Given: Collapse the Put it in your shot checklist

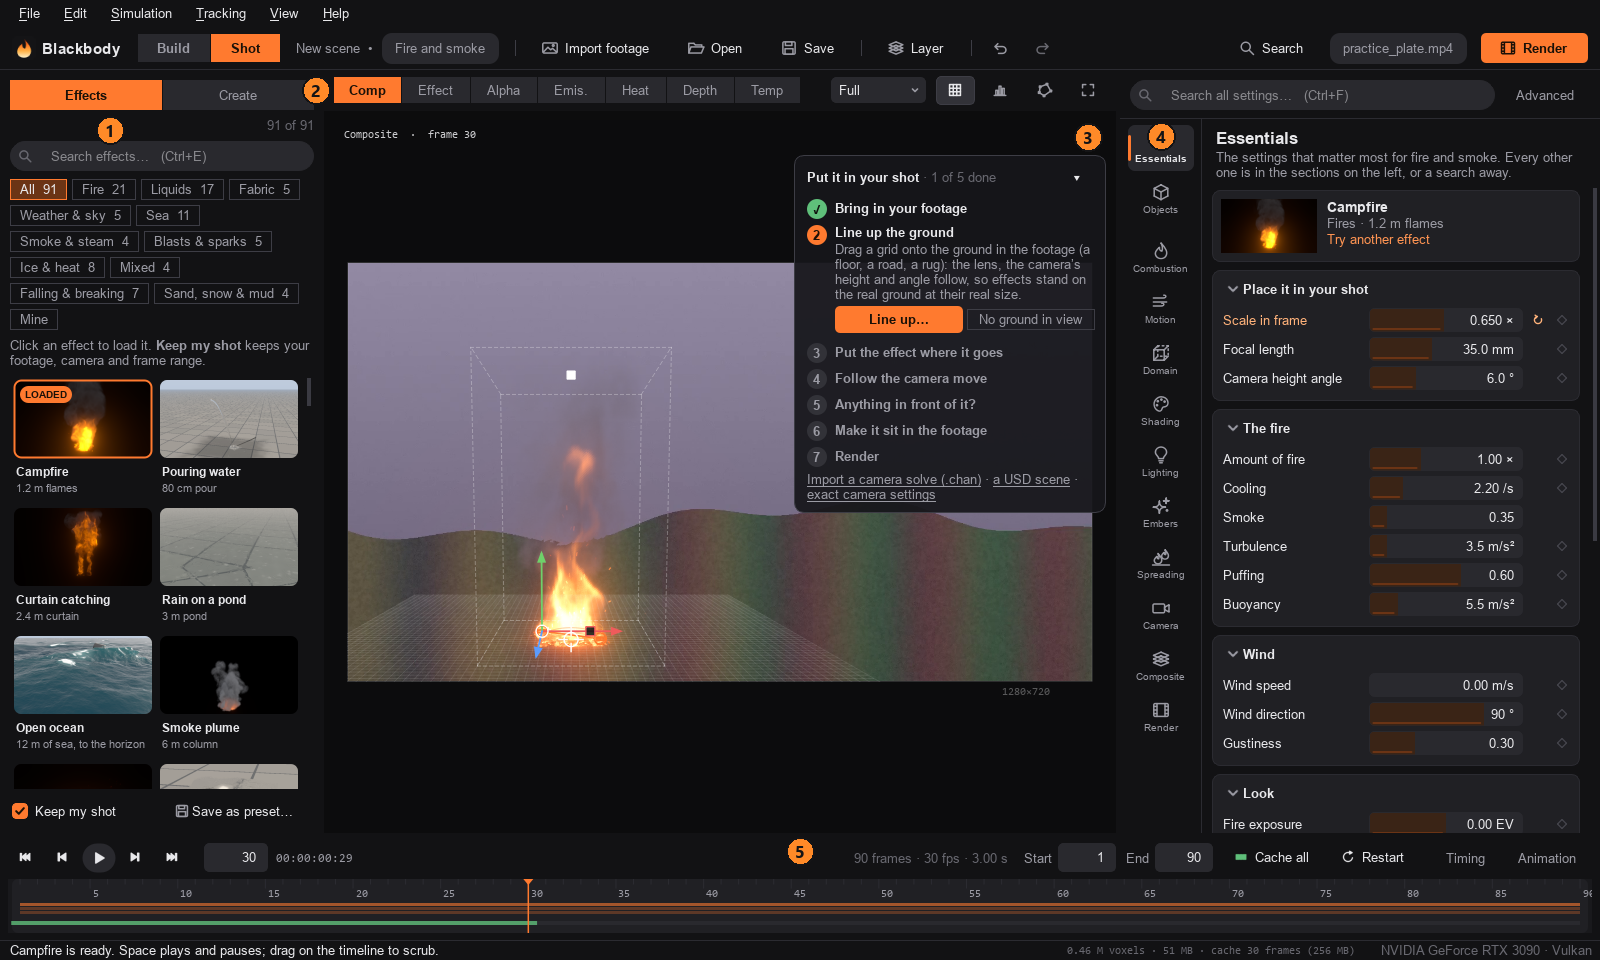Looking at the screenshot, I should [x=1077, y=178].
